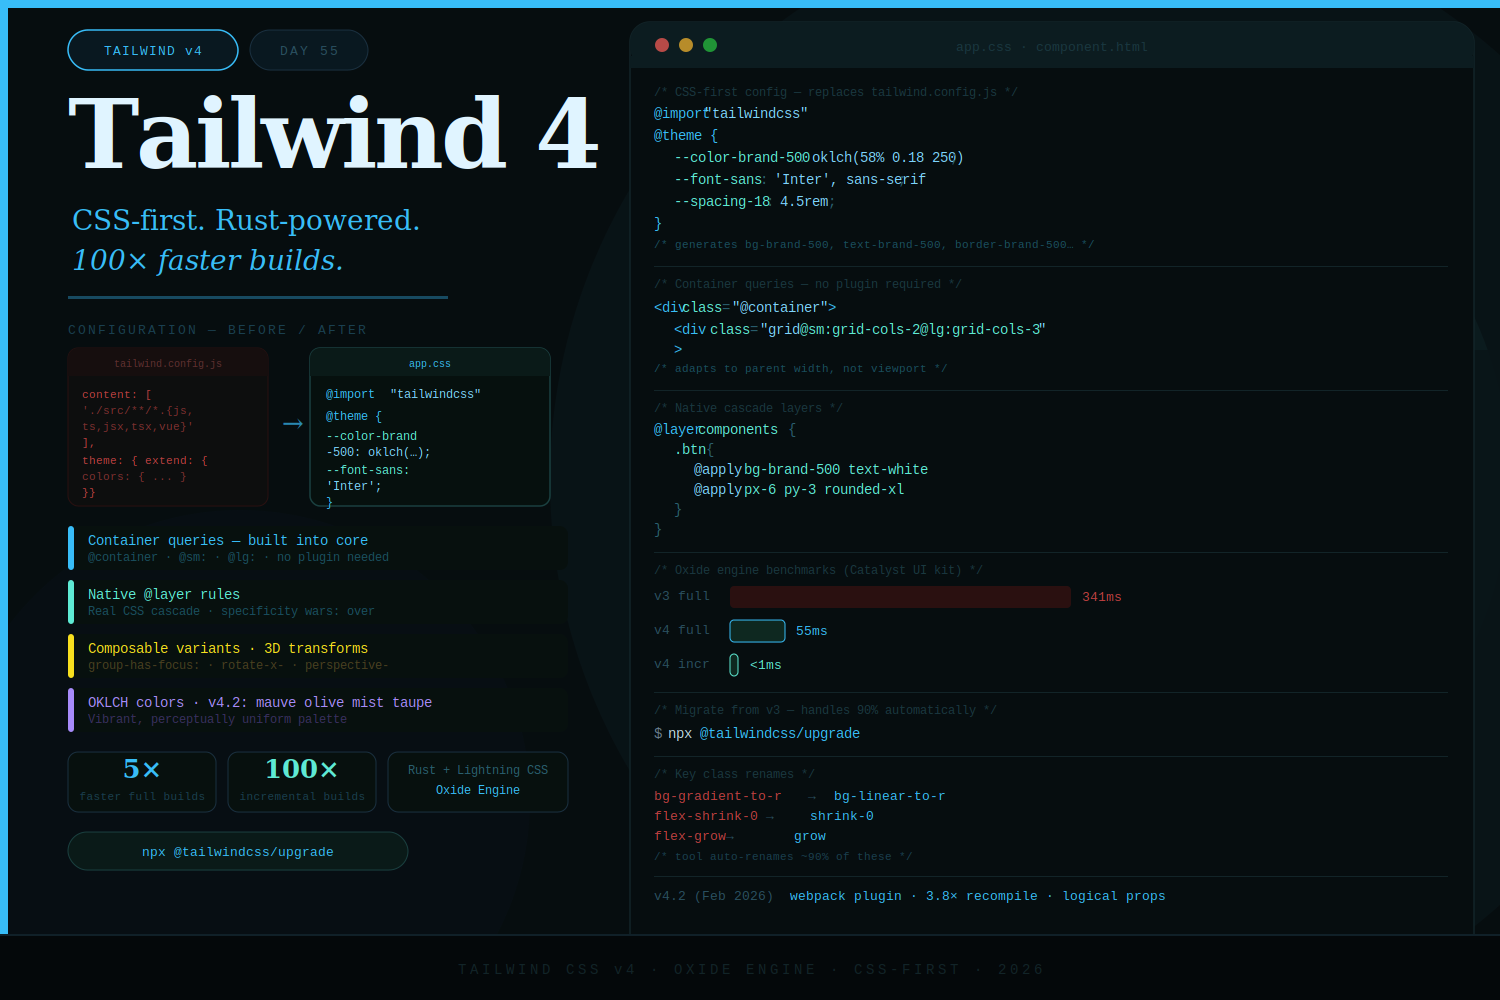This screenshot has width=1500, height=1000.
Task: Select the app.css tab label
Action: (983, 46)
